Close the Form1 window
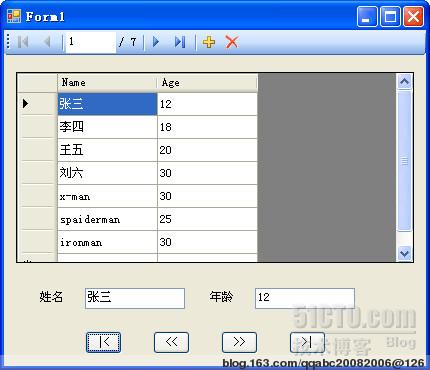Image resolution: width=430 pixels, height=370 pixels. (x=413, y=16)
